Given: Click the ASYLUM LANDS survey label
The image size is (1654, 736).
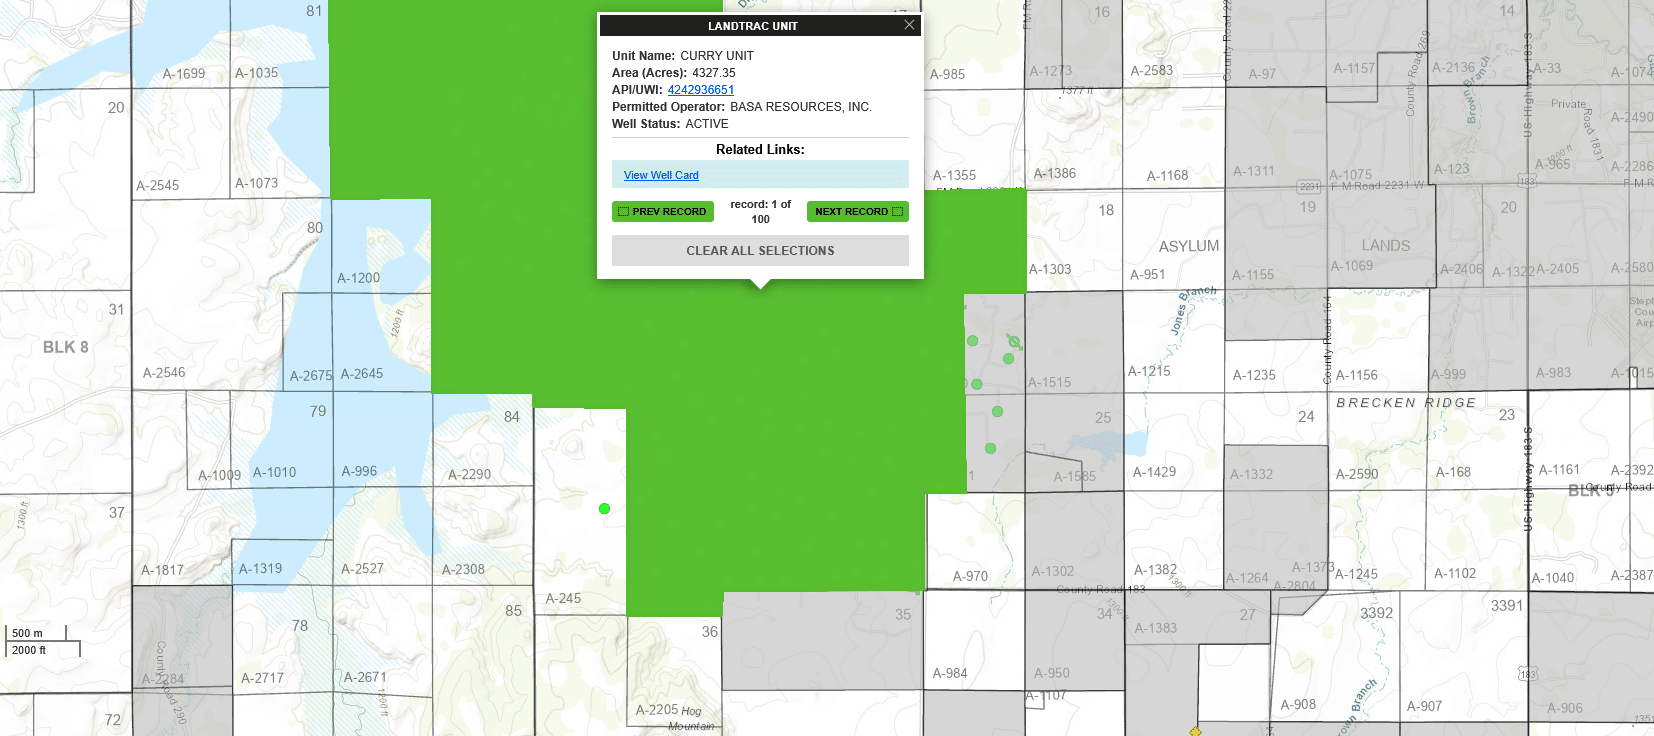Looking at the screenshot, I should [x=1189, y=246].
